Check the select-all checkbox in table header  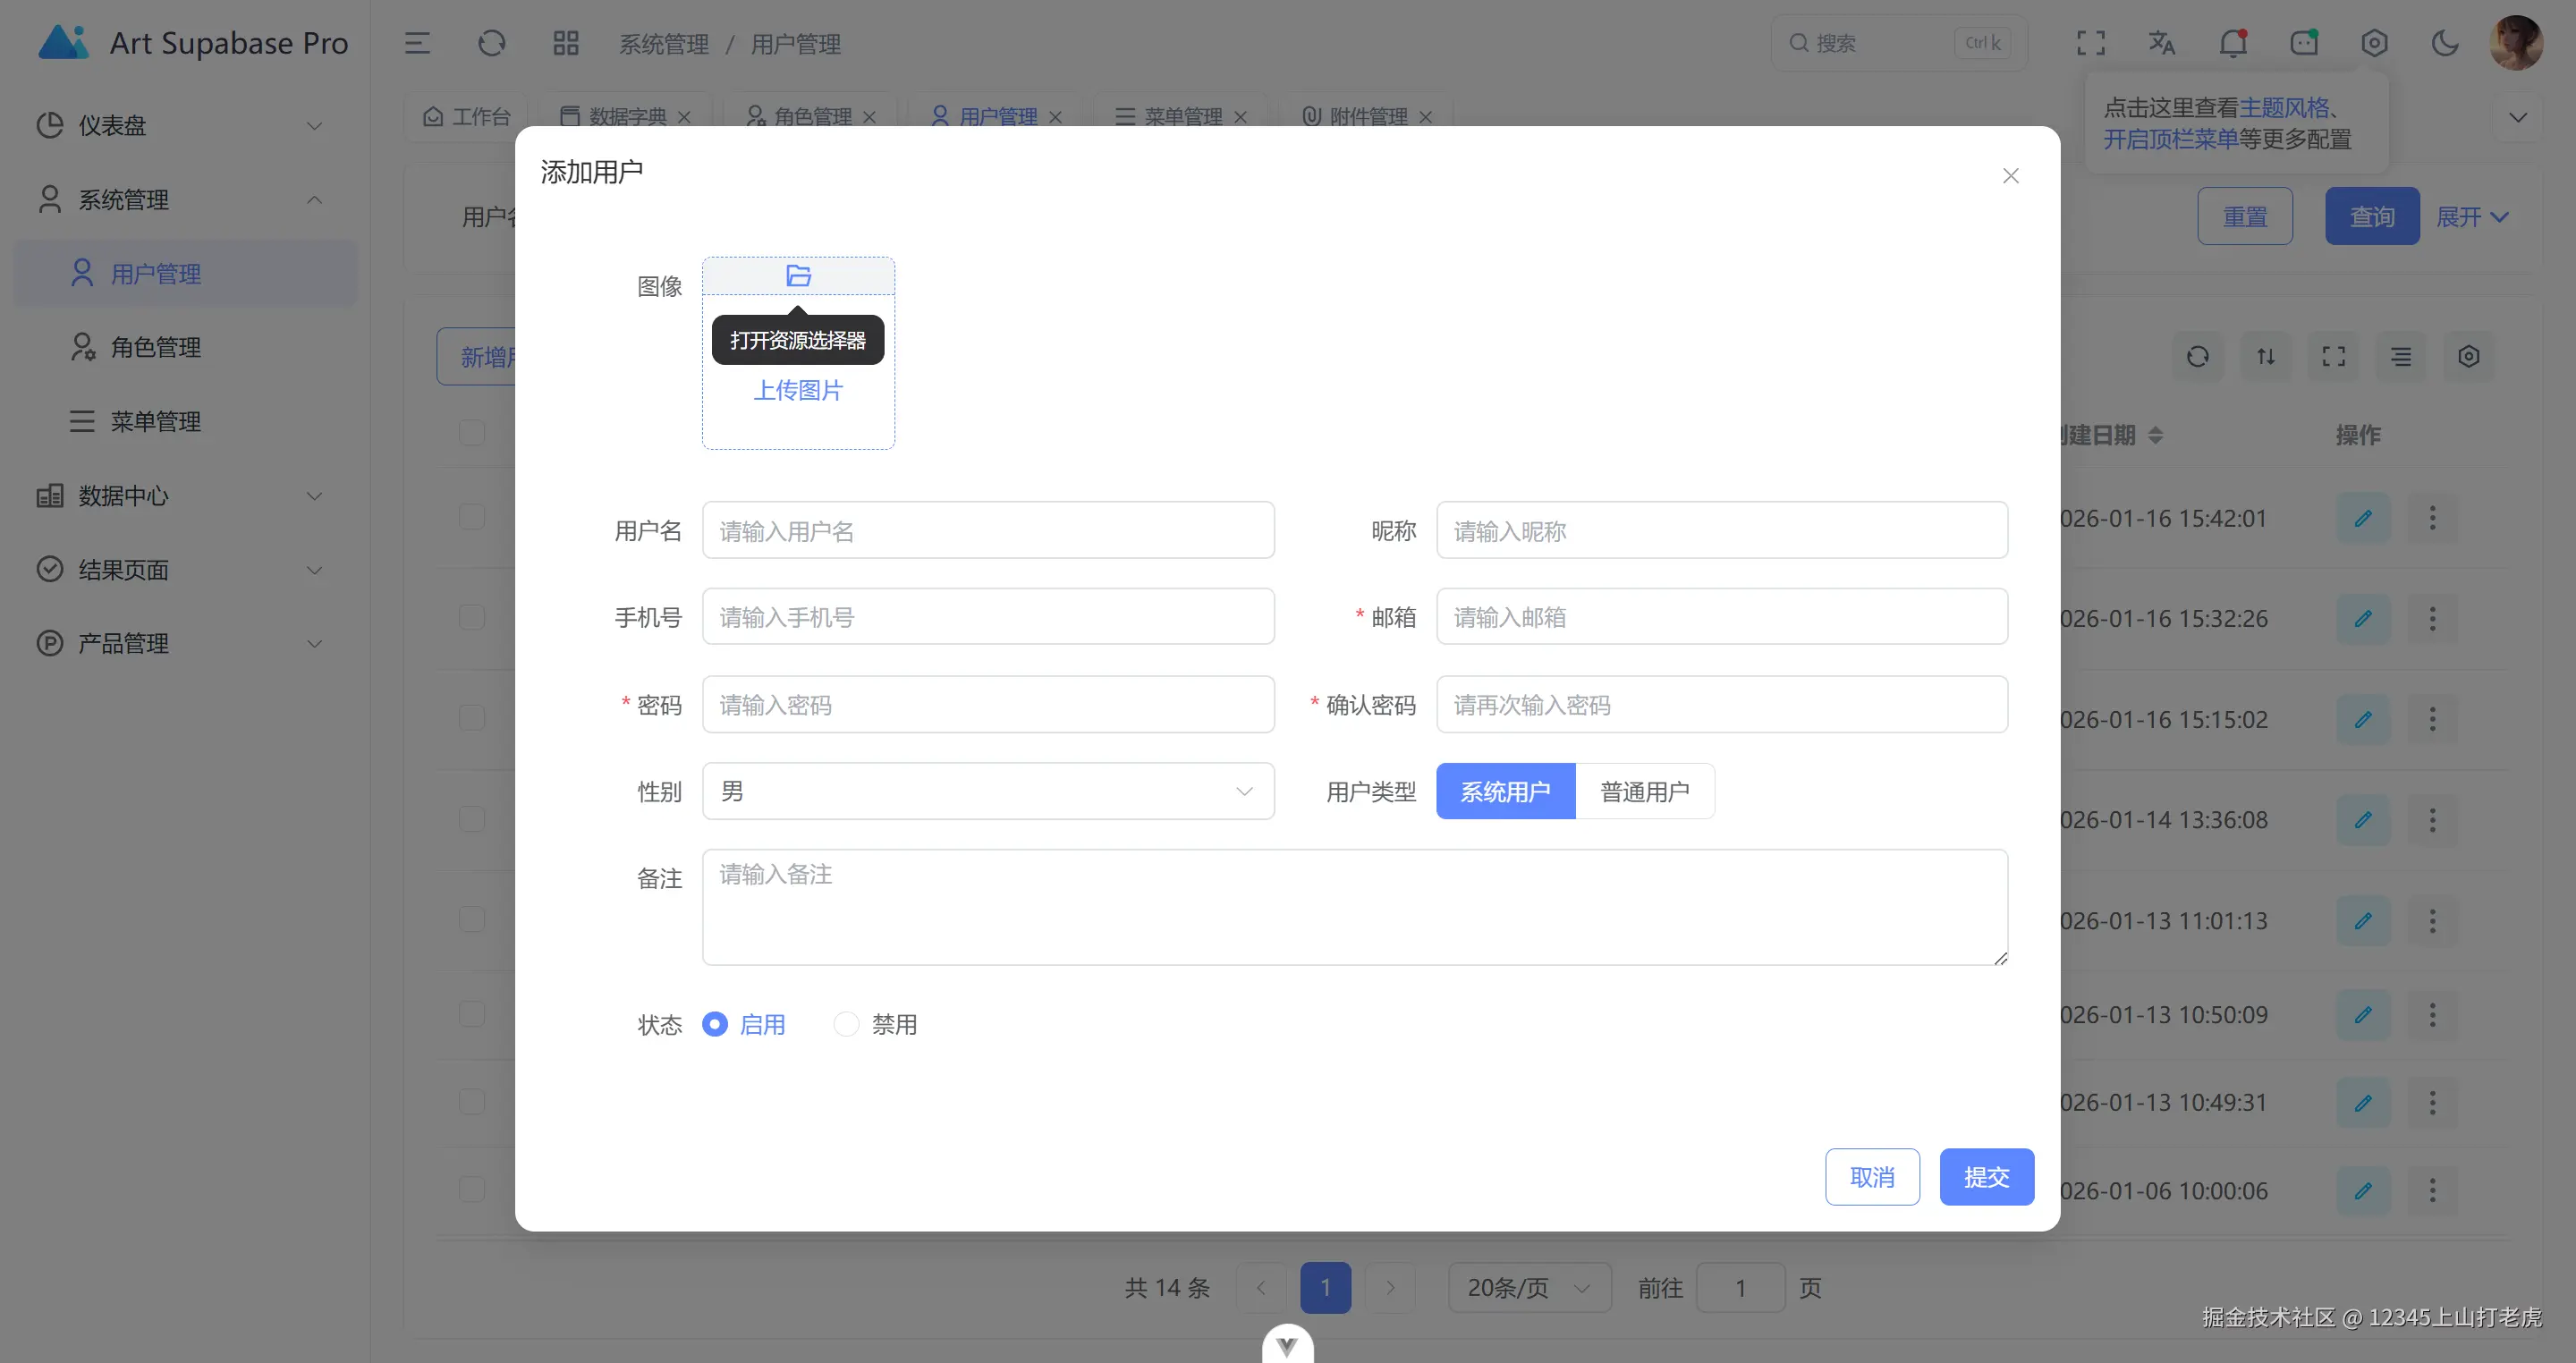click(x=472, y=433)
